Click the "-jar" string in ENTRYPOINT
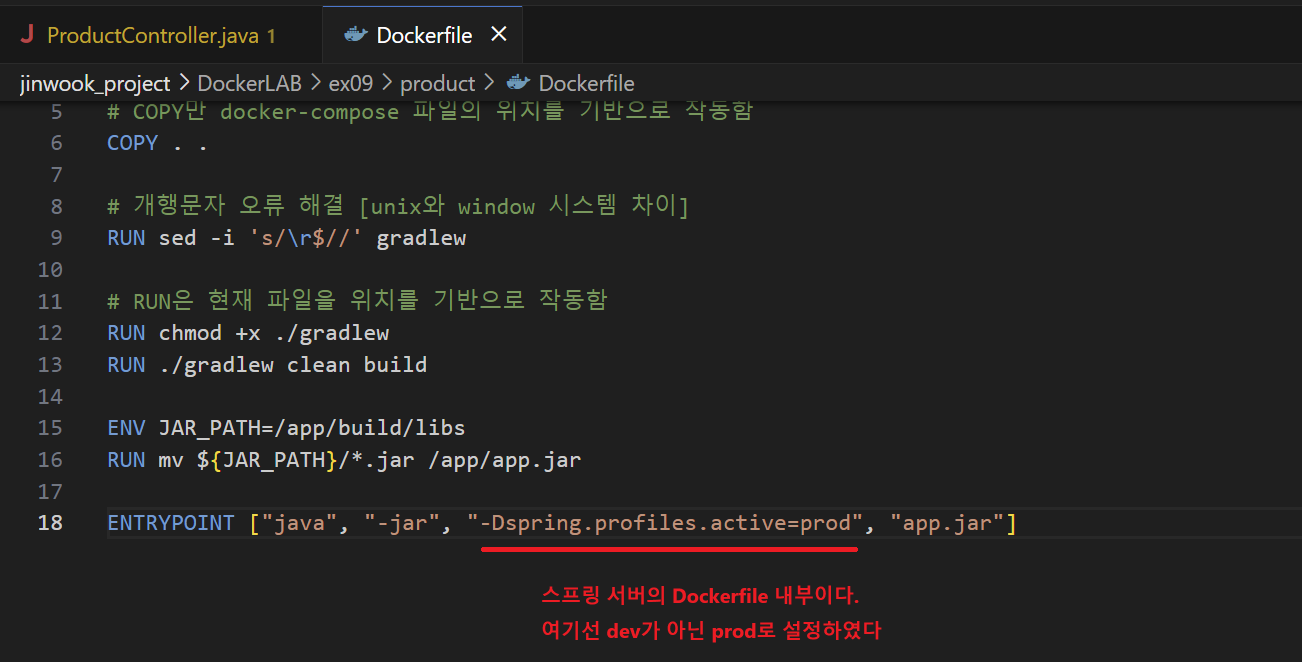This screenshot has height=662, width=1302. 402,522
